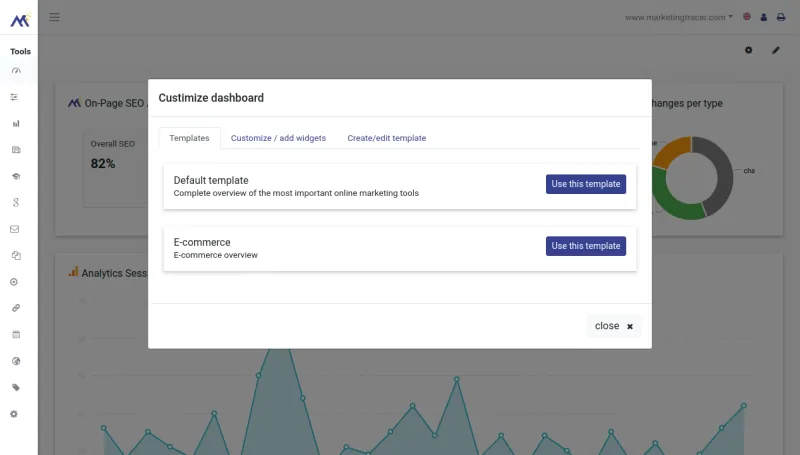Switch to Customize / add widgets tab
The image size is (800, 455).
[x=278, y=138]
